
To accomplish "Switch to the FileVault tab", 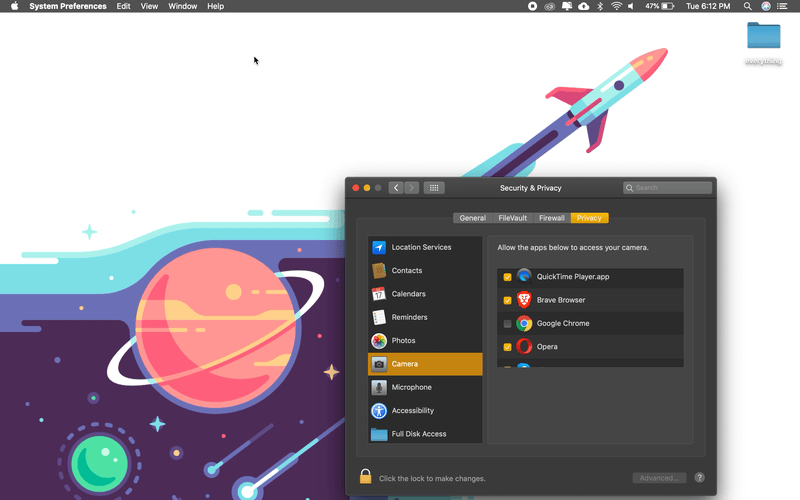I will pos(513,218).
